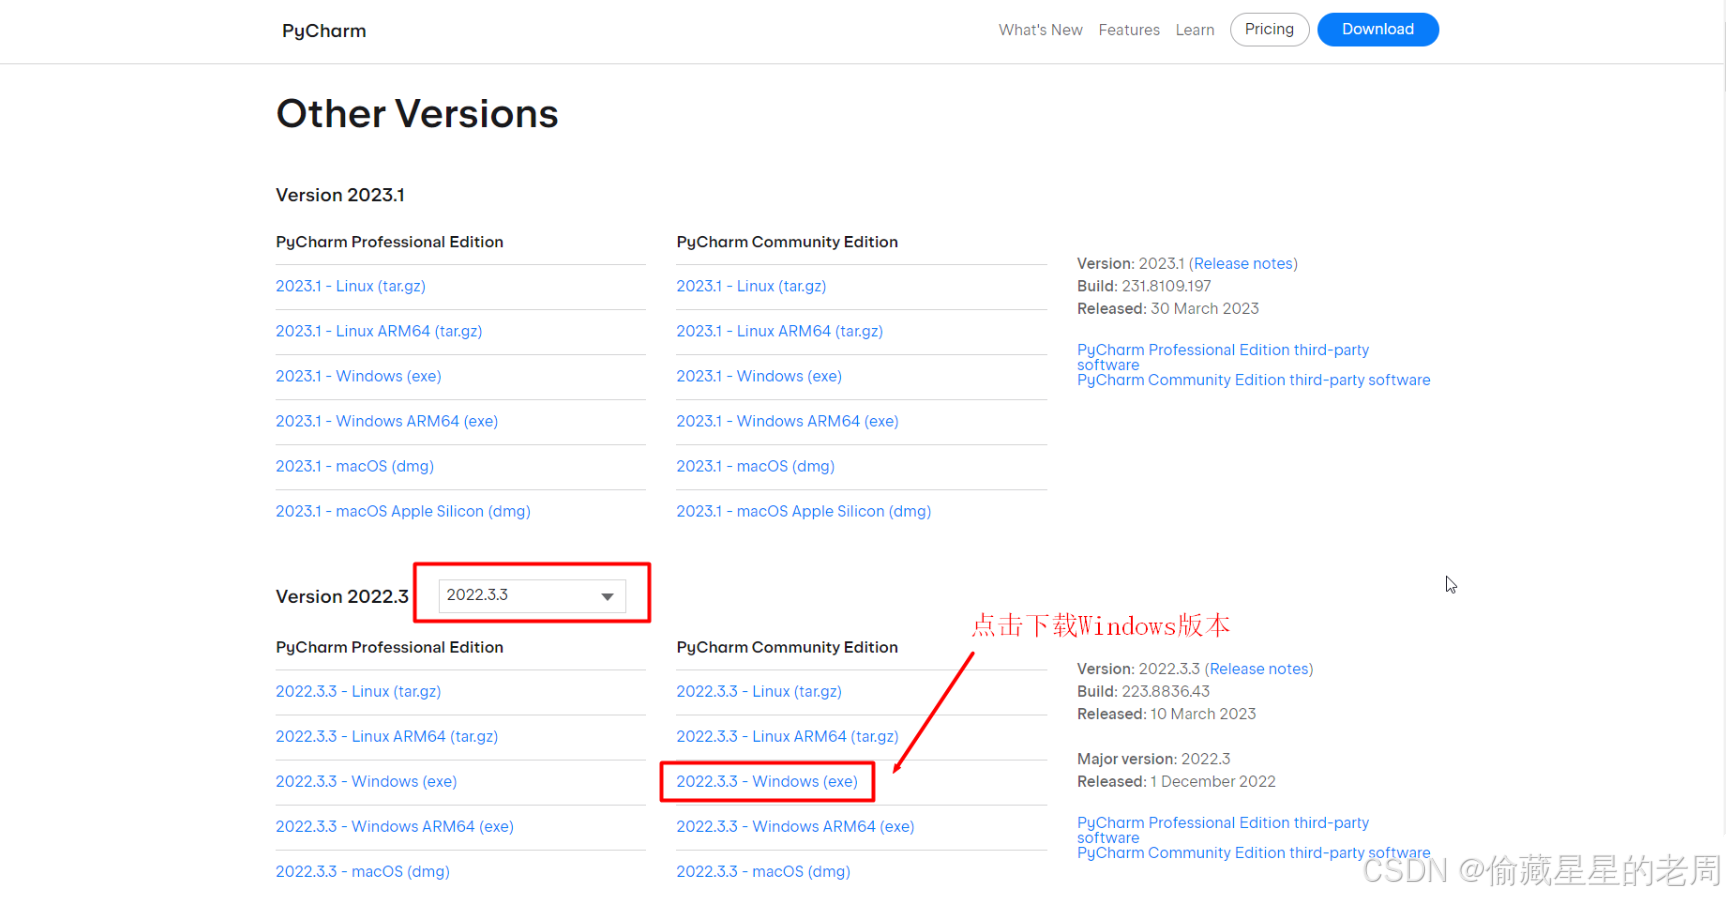Viewport: 1726px width, 900px height.
Task: Click the blue Download button
Action: [1378, 29]
